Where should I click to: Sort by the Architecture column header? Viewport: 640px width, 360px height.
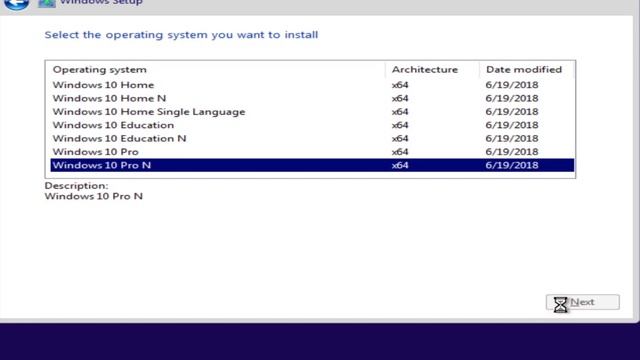[x=432, y=70]
